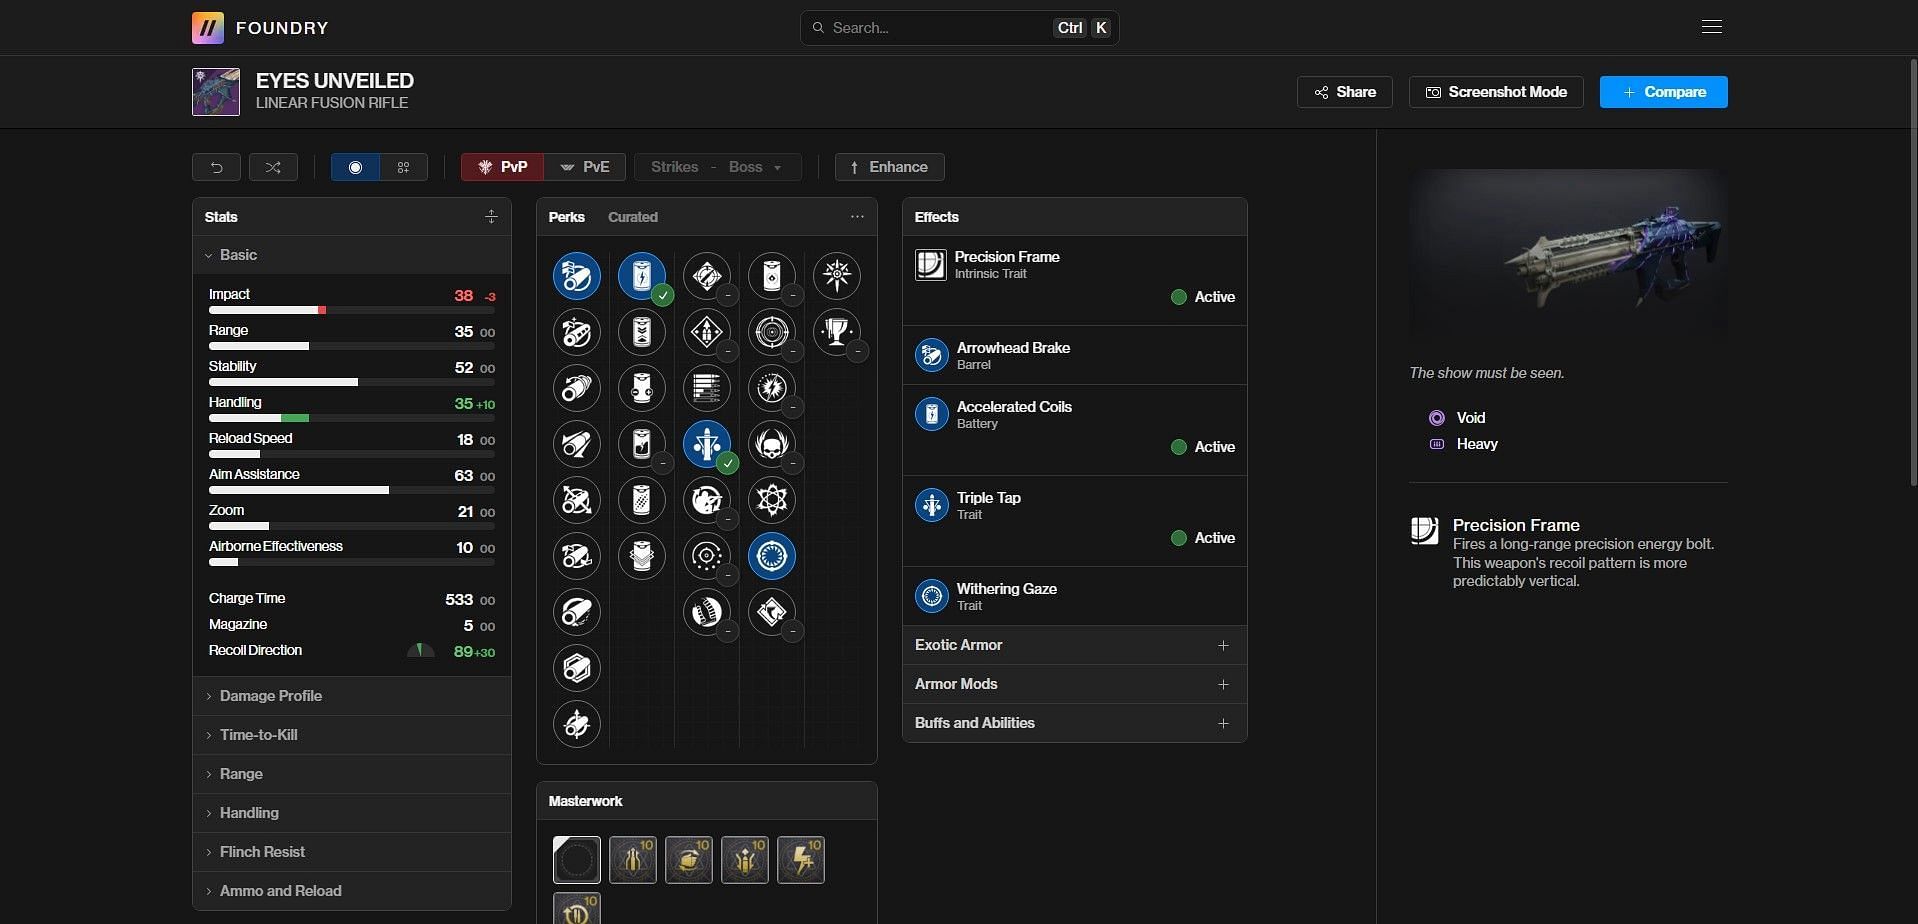Choose the Reload masterwork circular arrow icon
This screenshot has width=1918, height=924.
(x=577, y=910)
